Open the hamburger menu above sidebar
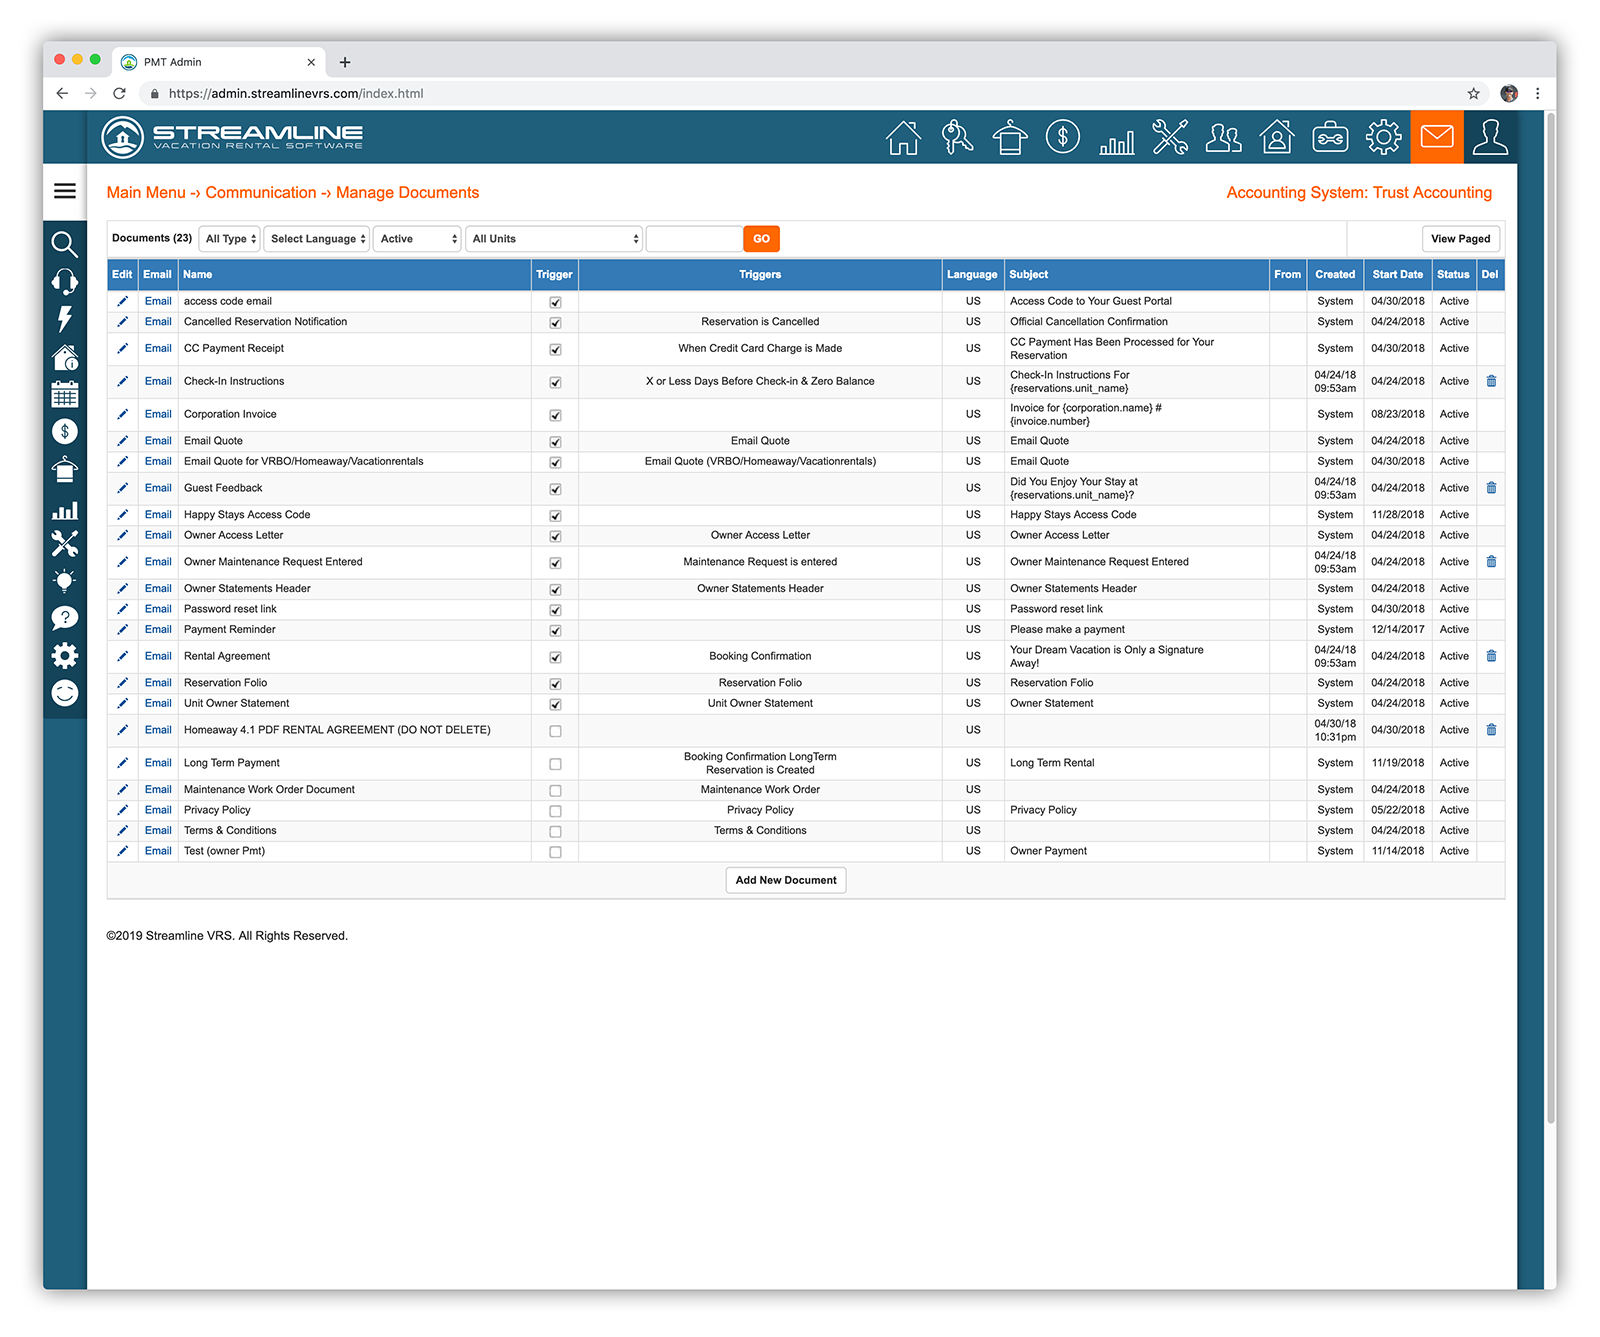Image resolution: width=1600 pixels, height=1337 pixels. (x=64, y=191)
